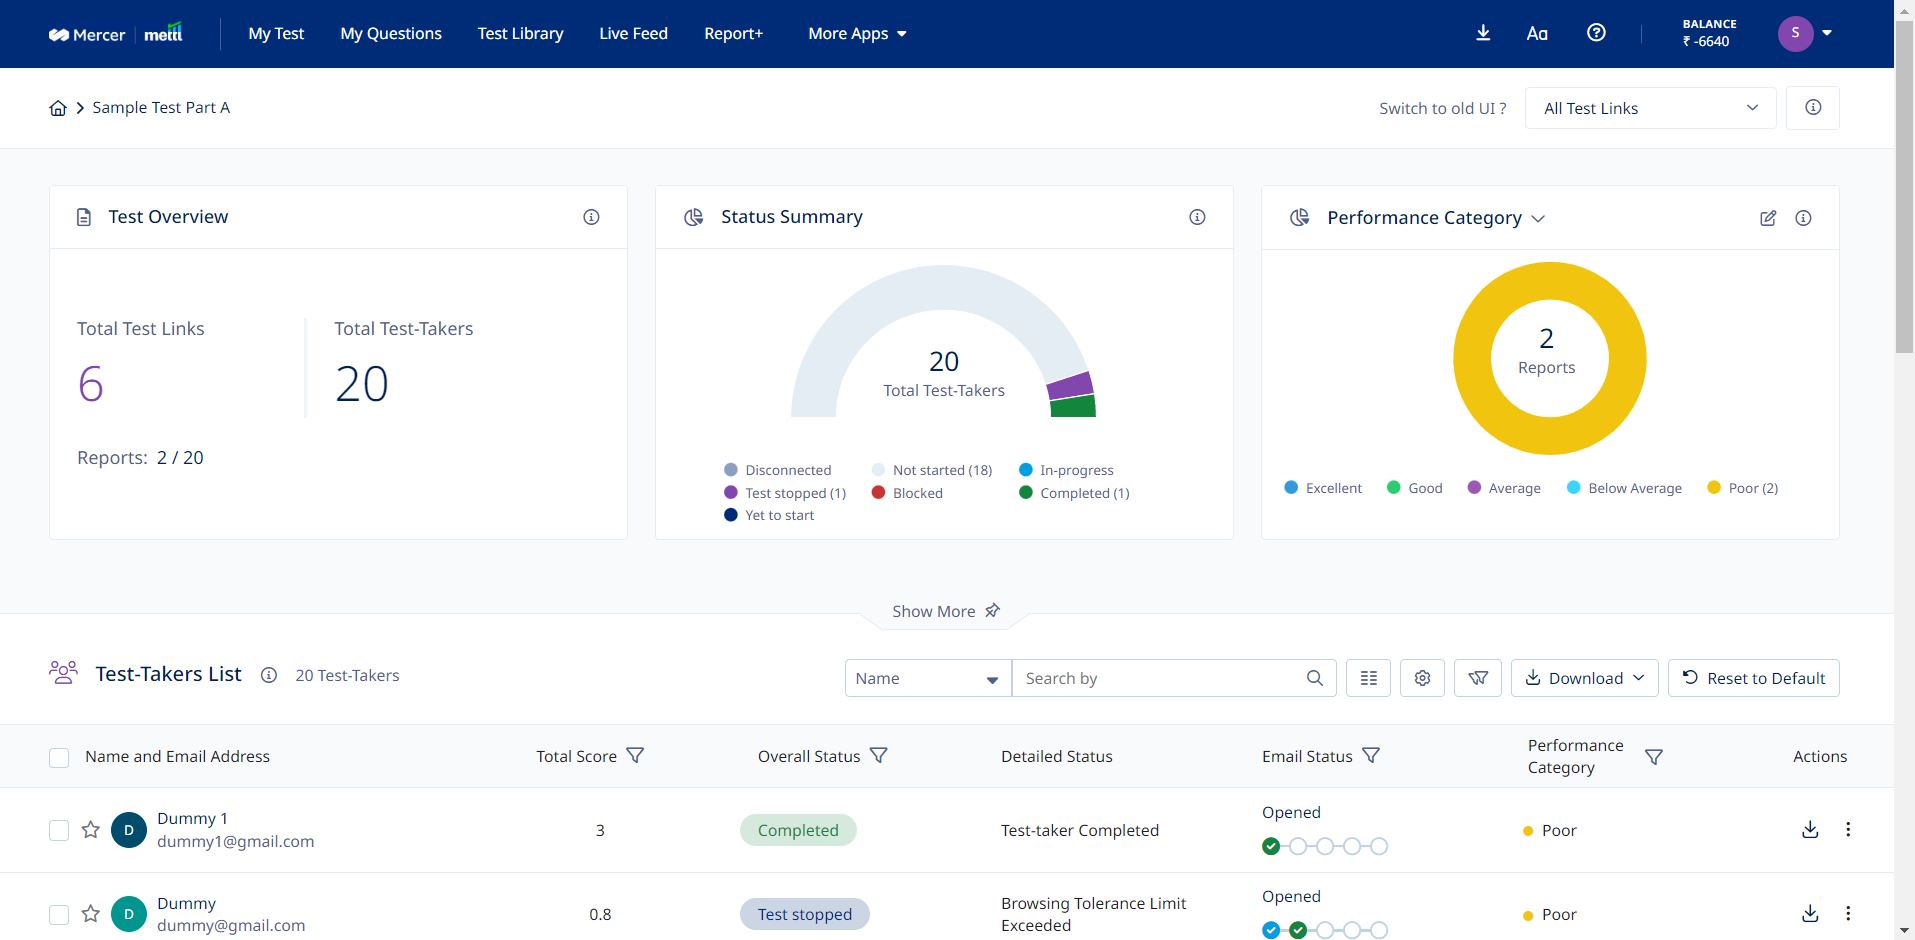Star the Dummy 1 test-taker
Image resolution: width=1915 pixels, height=940 pixels.
91,830
